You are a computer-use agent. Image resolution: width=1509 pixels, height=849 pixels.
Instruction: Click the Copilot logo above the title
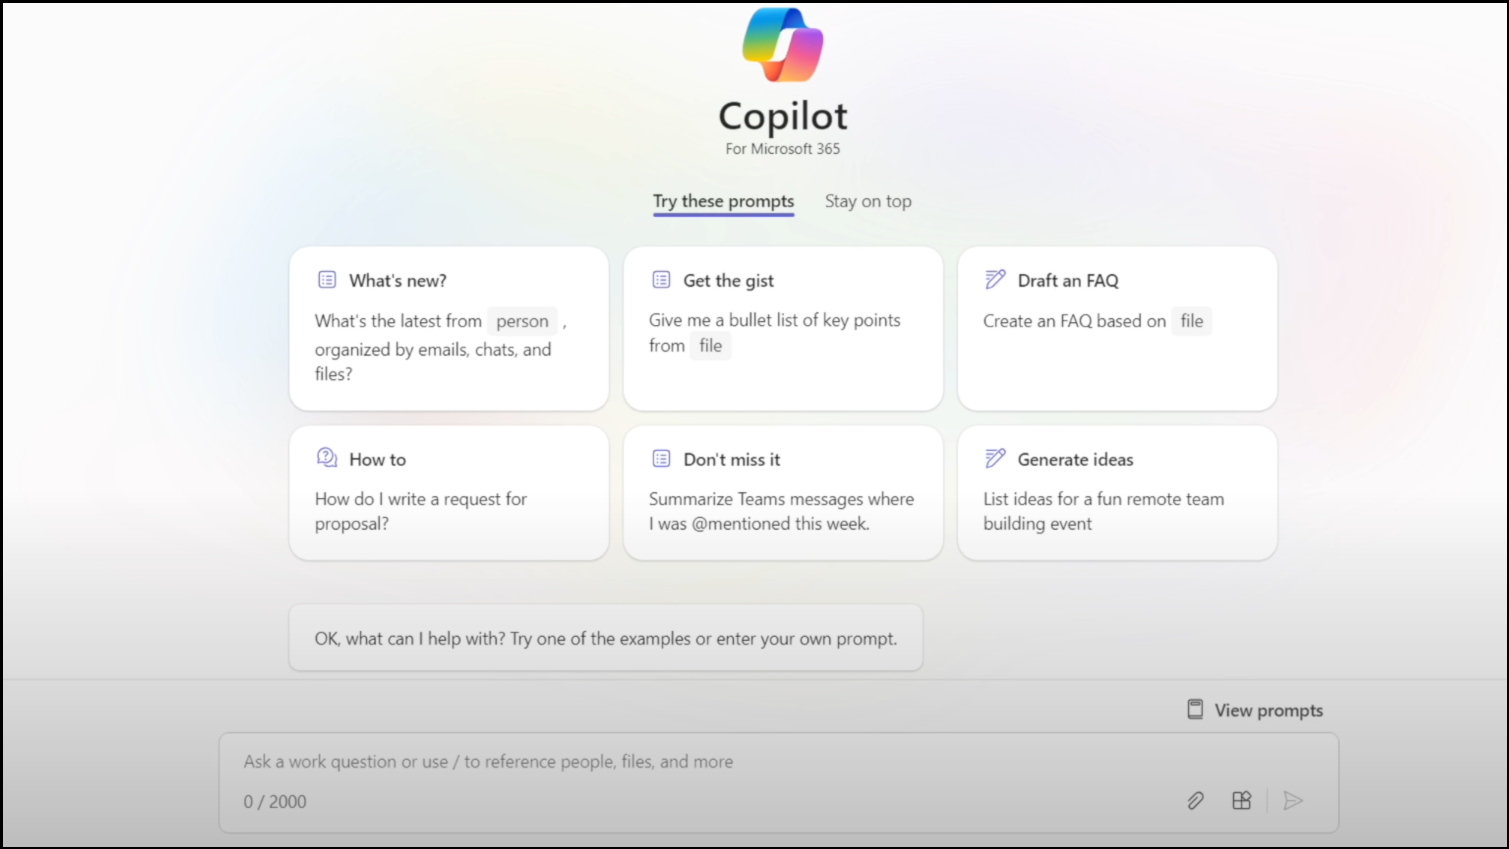[x=781, y=44]
